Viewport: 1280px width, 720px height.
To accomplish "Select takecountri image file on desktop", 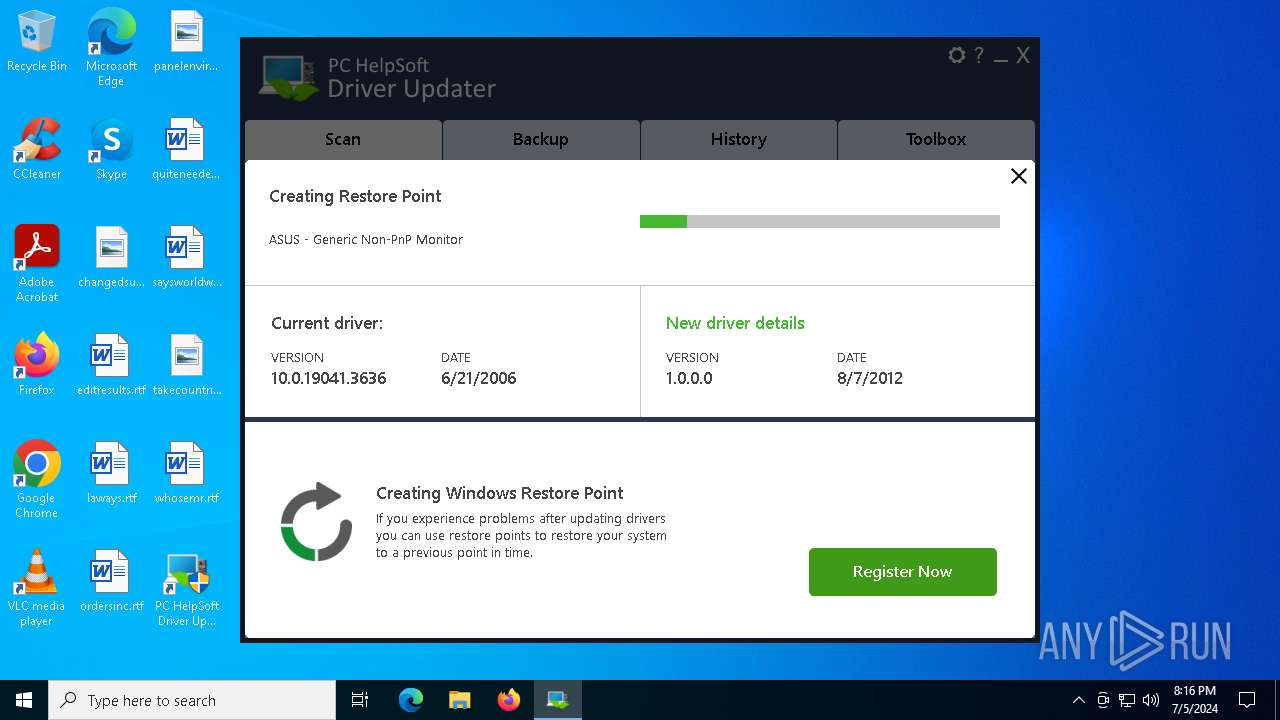I will tap(186, 366).
